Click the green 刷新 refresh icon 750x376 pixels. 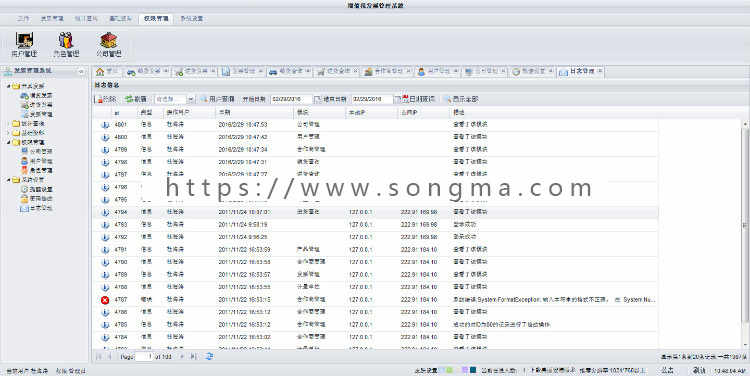[x=129, y=99]
